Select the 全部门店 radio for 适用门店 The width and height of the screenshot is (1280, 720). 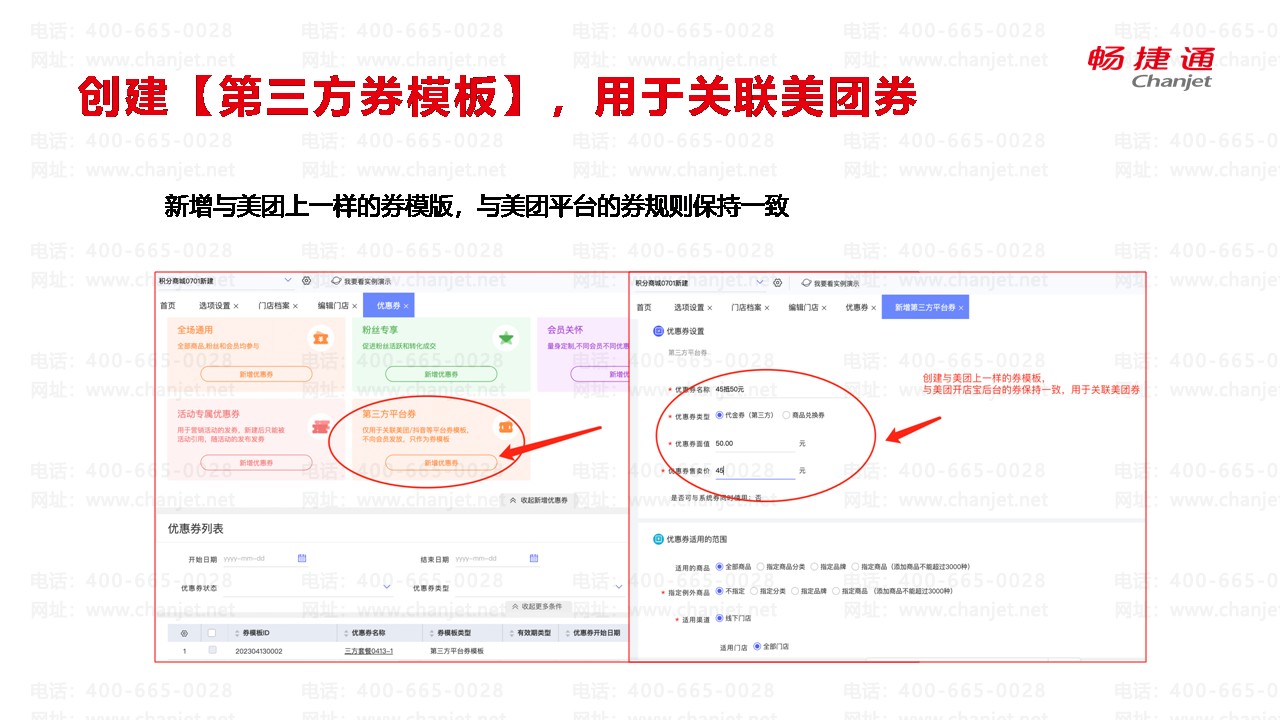[756, 647]
